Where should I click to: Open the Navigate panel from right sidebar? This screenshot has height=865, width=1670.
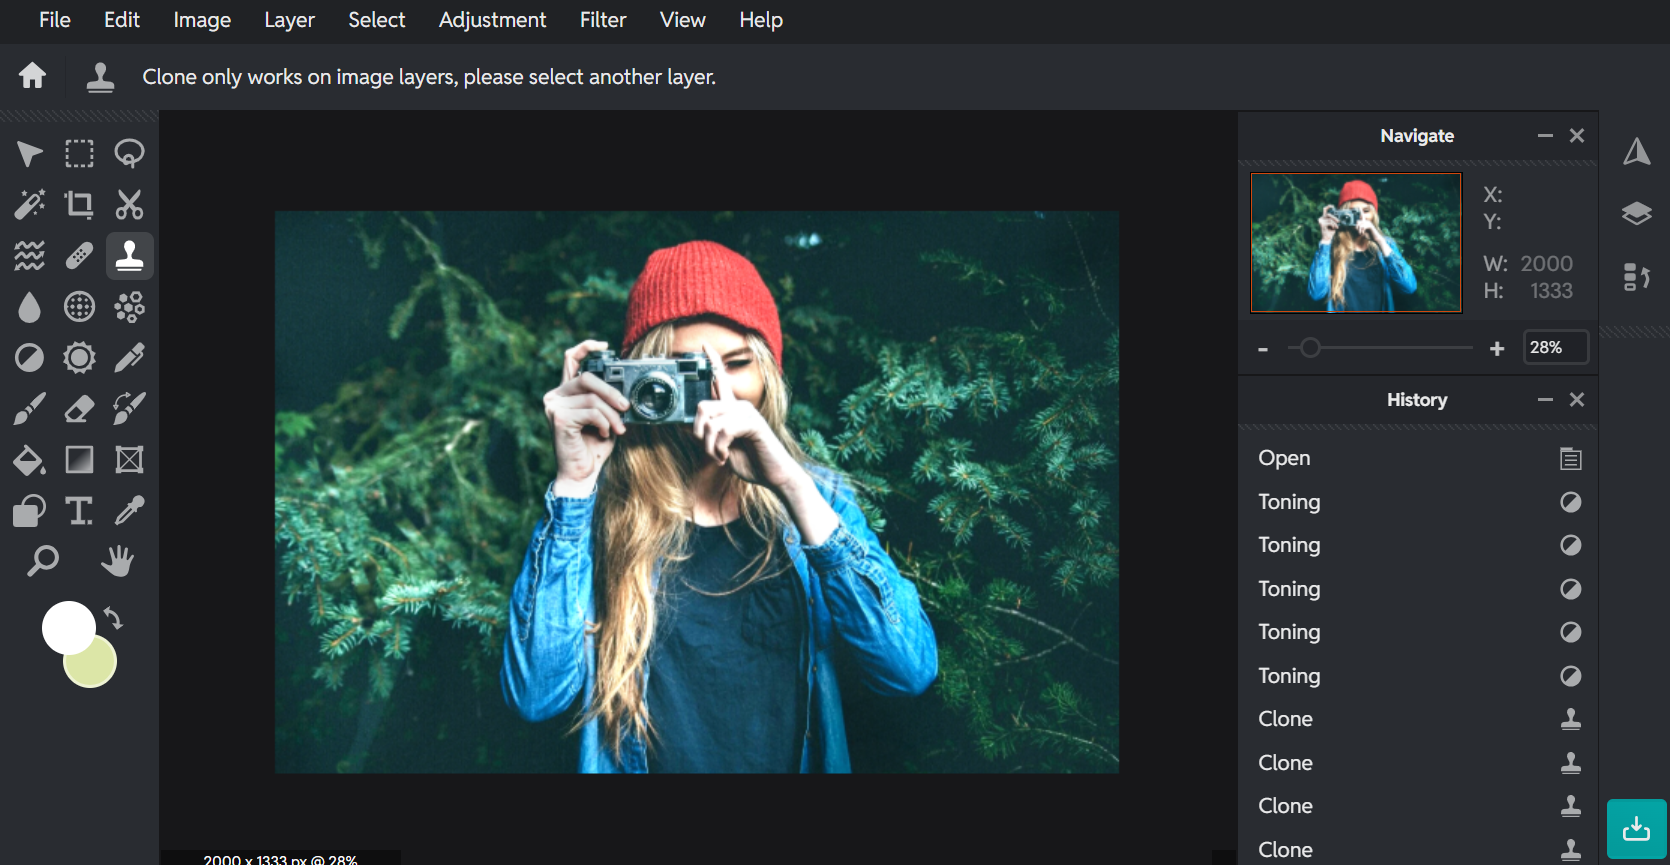[1636, 152]
